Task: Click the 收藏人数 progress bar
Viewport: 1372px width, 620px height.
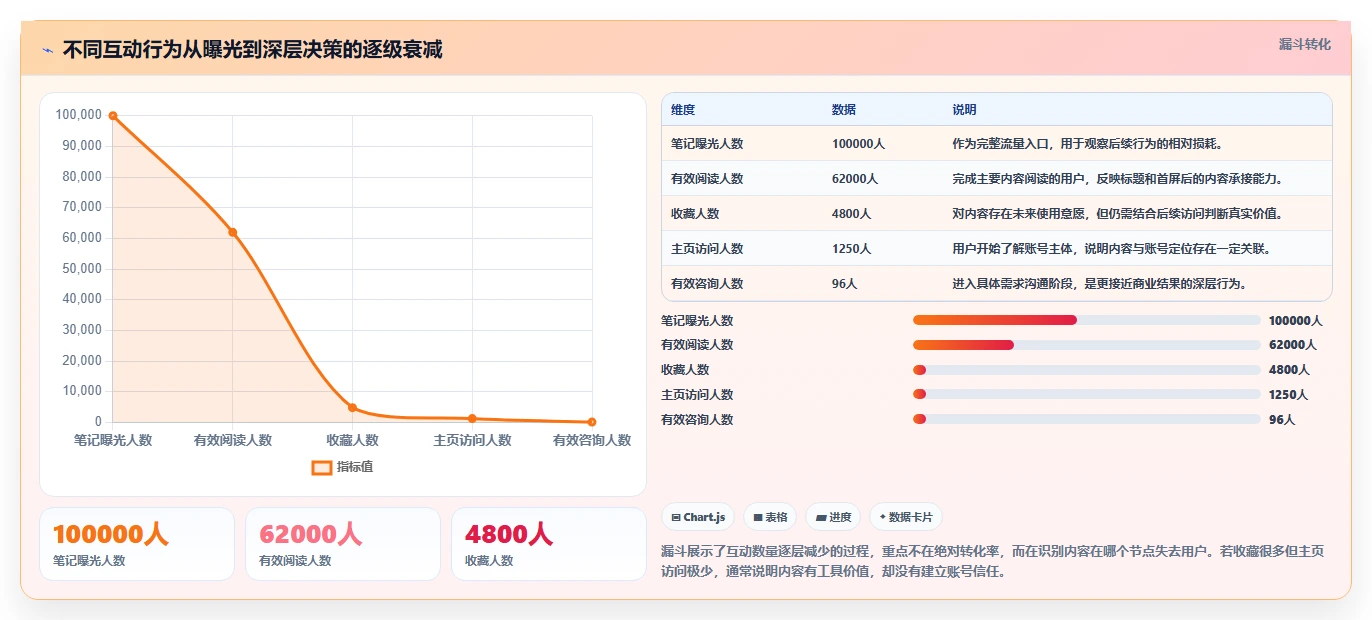Action: click(1086, 370)
